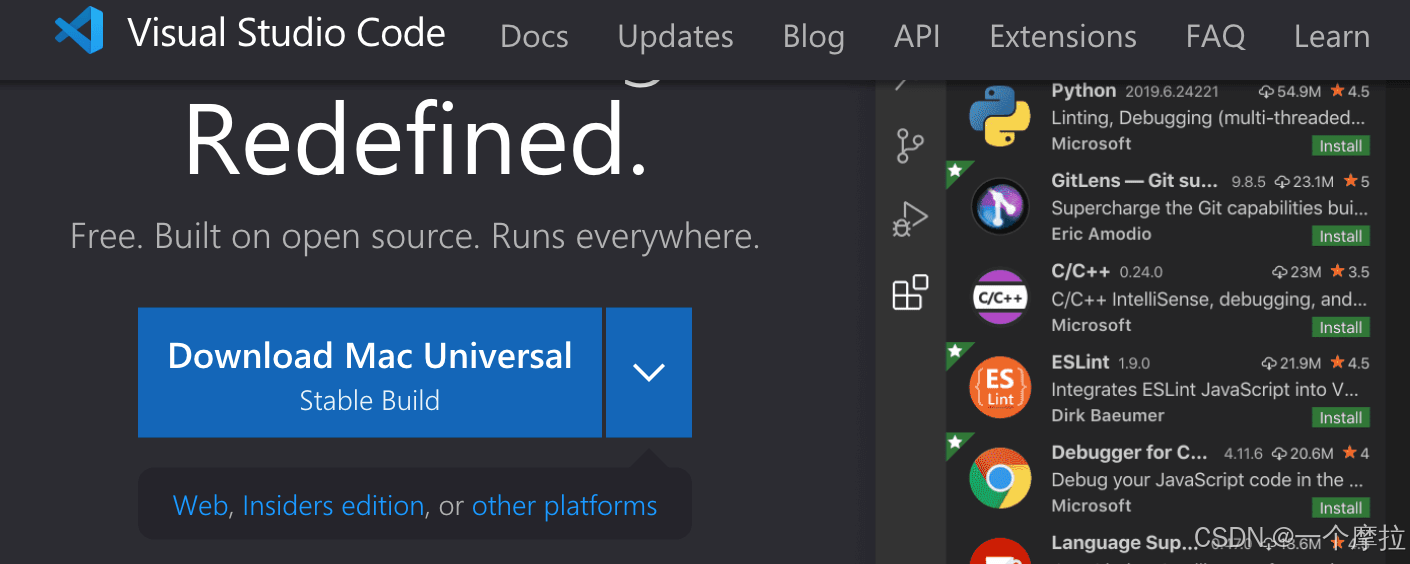Open the Web link
The width and height of the screenshot is (1410, 564).
[200, 506]
